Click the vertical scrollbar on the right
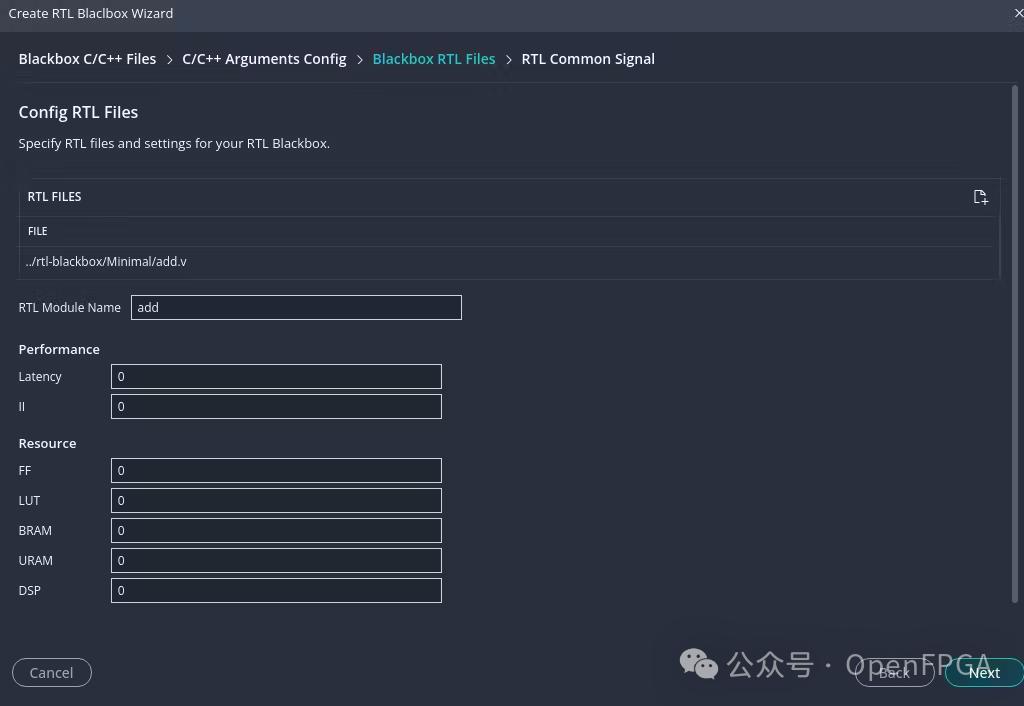This screenshot has height=706, width=1024. (x=1017, y=340)
